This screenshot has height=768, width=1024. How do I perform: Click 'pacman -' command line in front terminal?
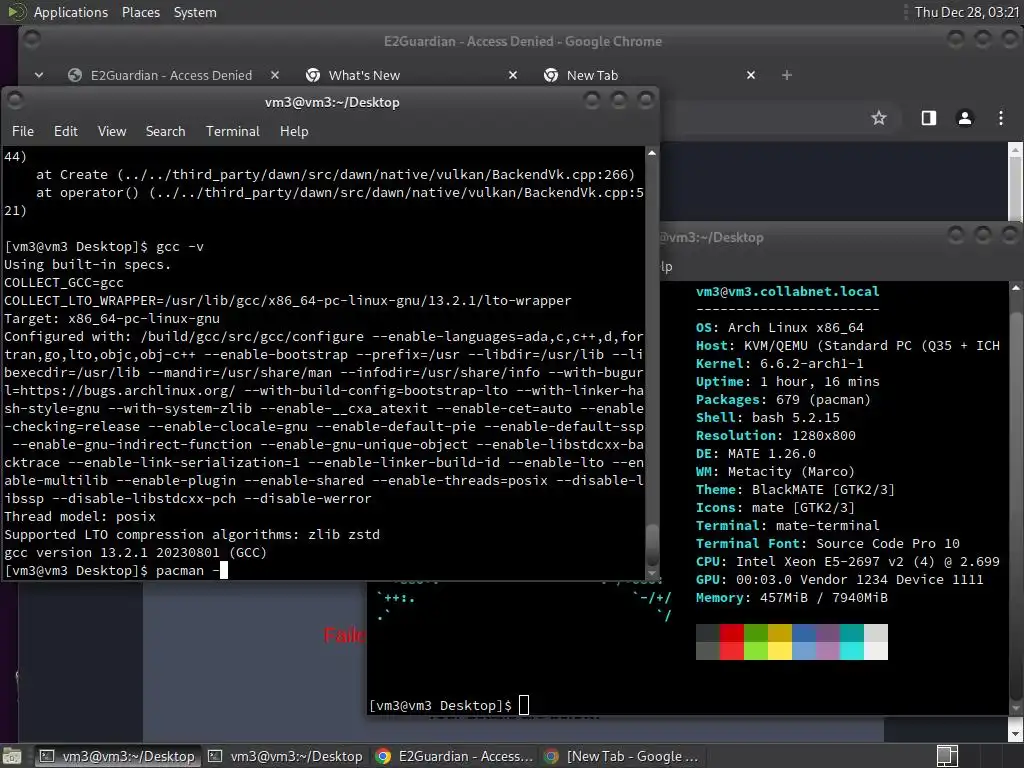[x=116, y=571]
